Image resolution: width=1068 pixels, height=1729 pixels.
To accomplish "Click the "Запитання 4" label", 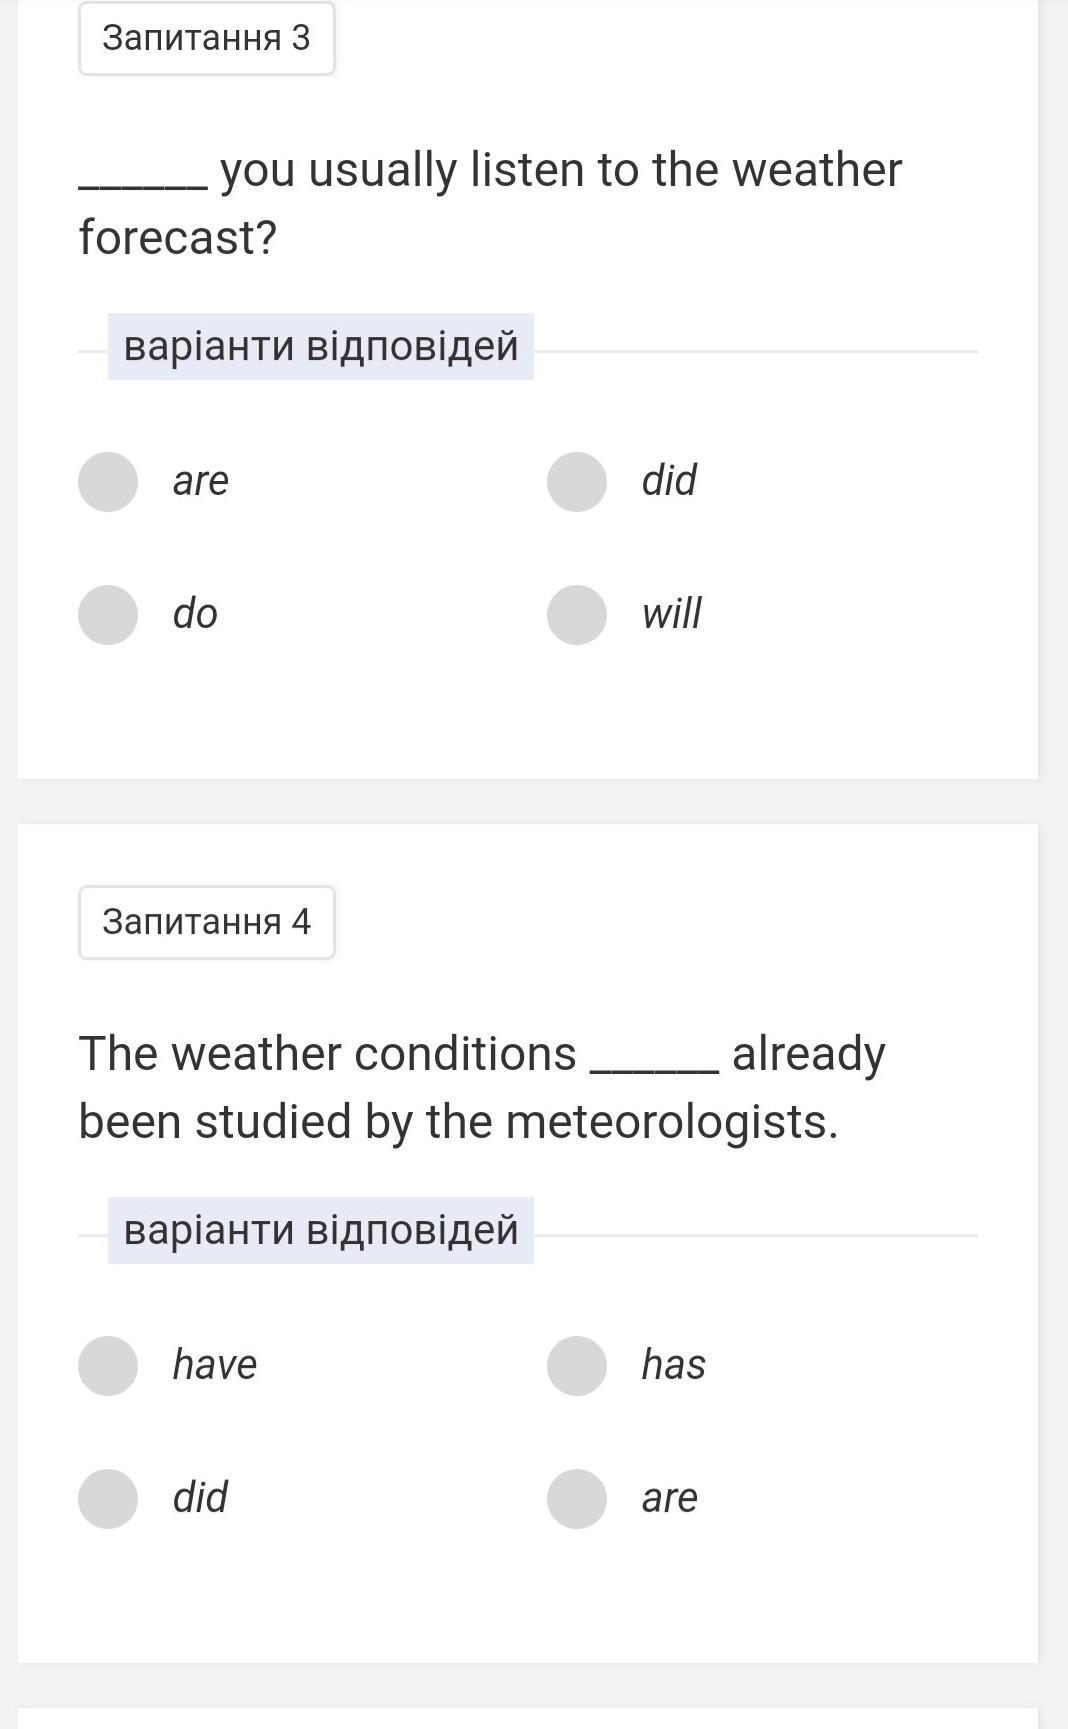I will (207, 922).
